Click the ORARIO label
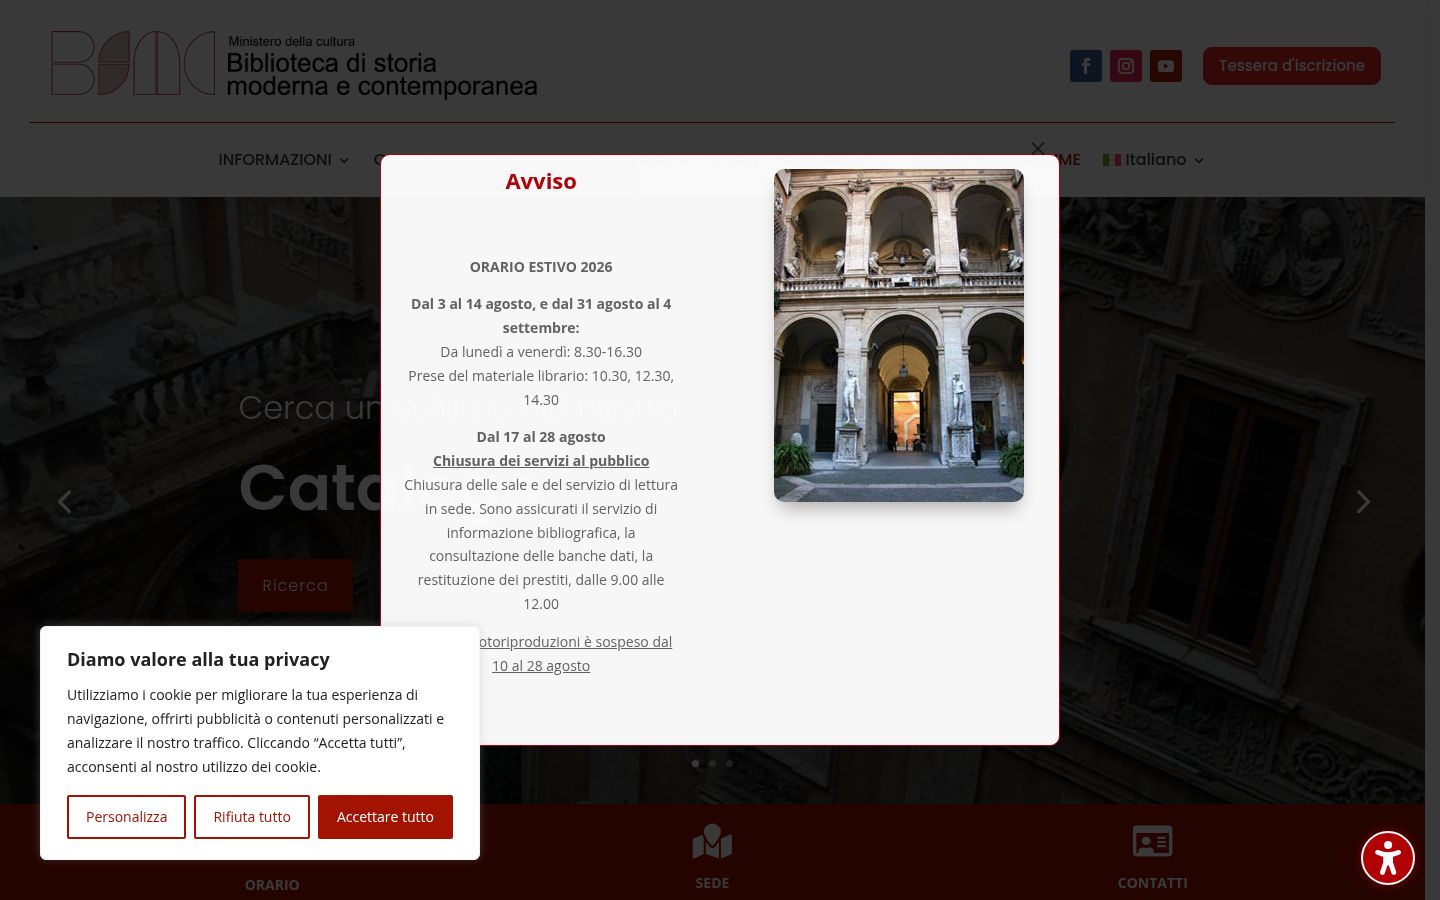This screenshot has width=1440, height=900. [272, 885]
